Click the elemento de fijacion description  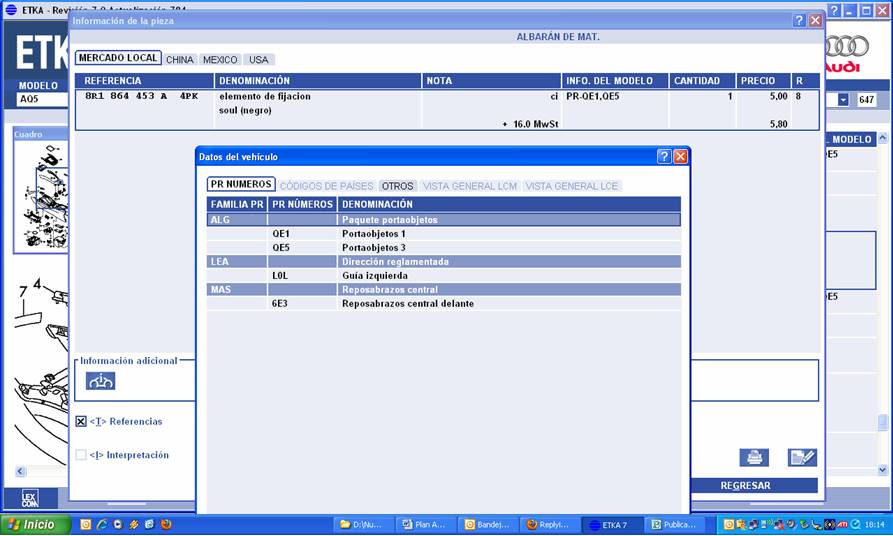pos(265,96)
